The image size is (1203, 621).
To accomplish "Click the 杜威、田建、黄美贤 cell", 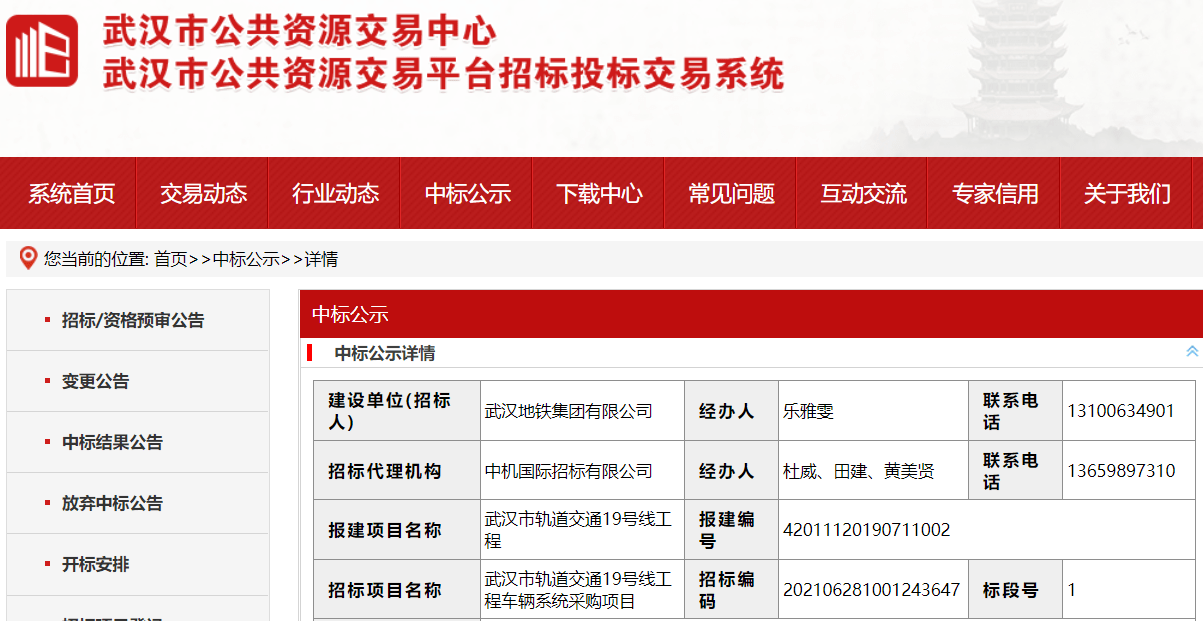I will [873, 471].
